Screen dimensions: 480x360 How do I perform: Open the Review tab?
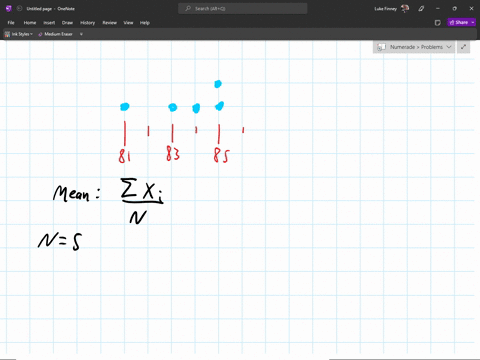(109, 23)
